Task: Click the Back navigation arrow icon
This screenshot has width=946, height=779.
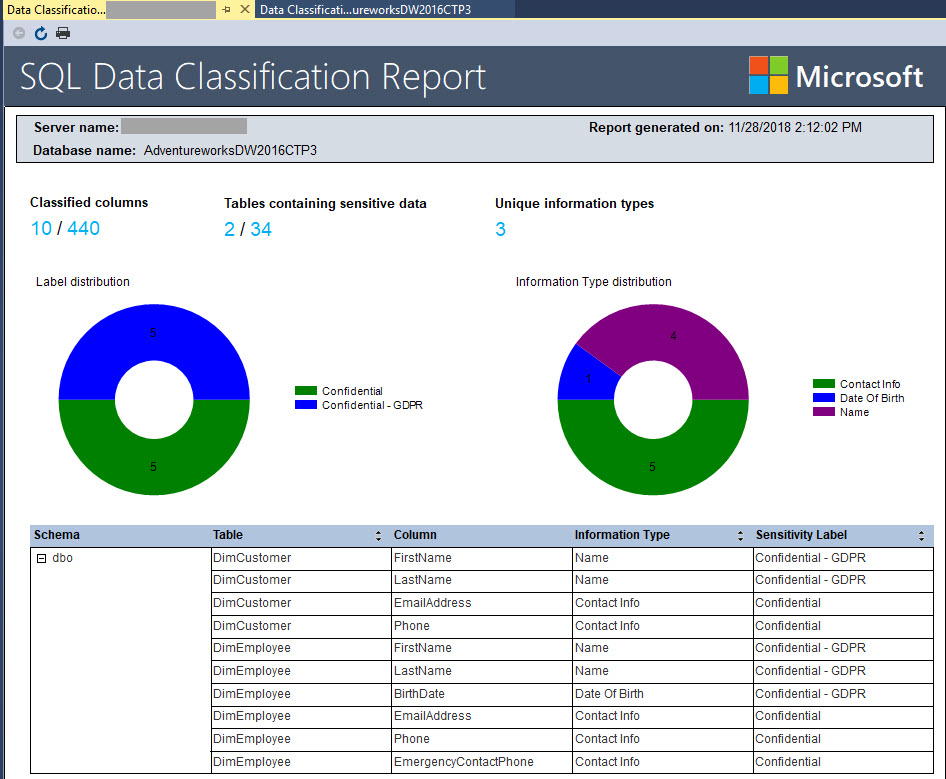Action: coord(18,33)
